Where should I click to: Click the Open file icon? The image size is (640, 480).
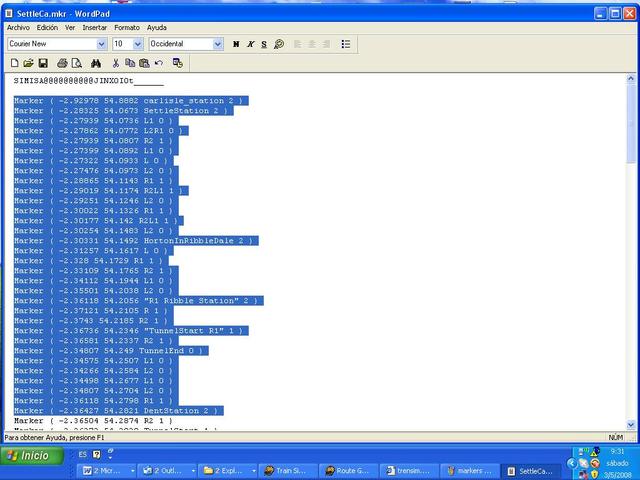coord(28,62)
